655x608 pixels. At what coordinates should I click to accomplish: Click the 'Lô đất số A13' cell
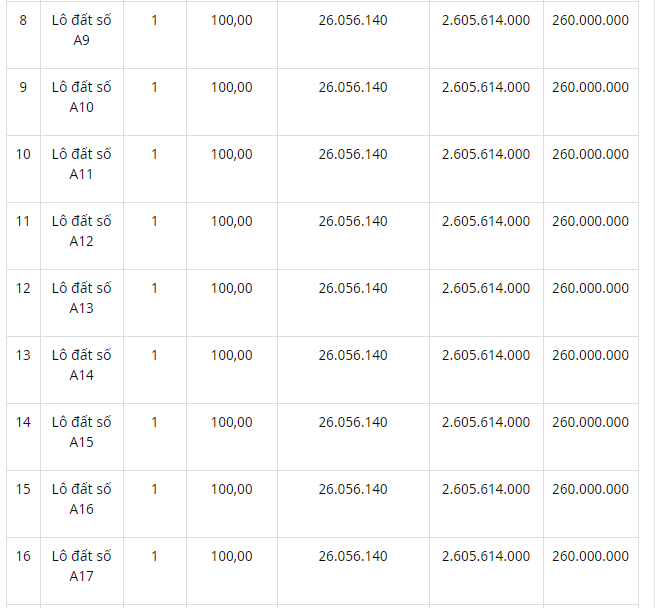pyautogui.click(x=81, y=298)
